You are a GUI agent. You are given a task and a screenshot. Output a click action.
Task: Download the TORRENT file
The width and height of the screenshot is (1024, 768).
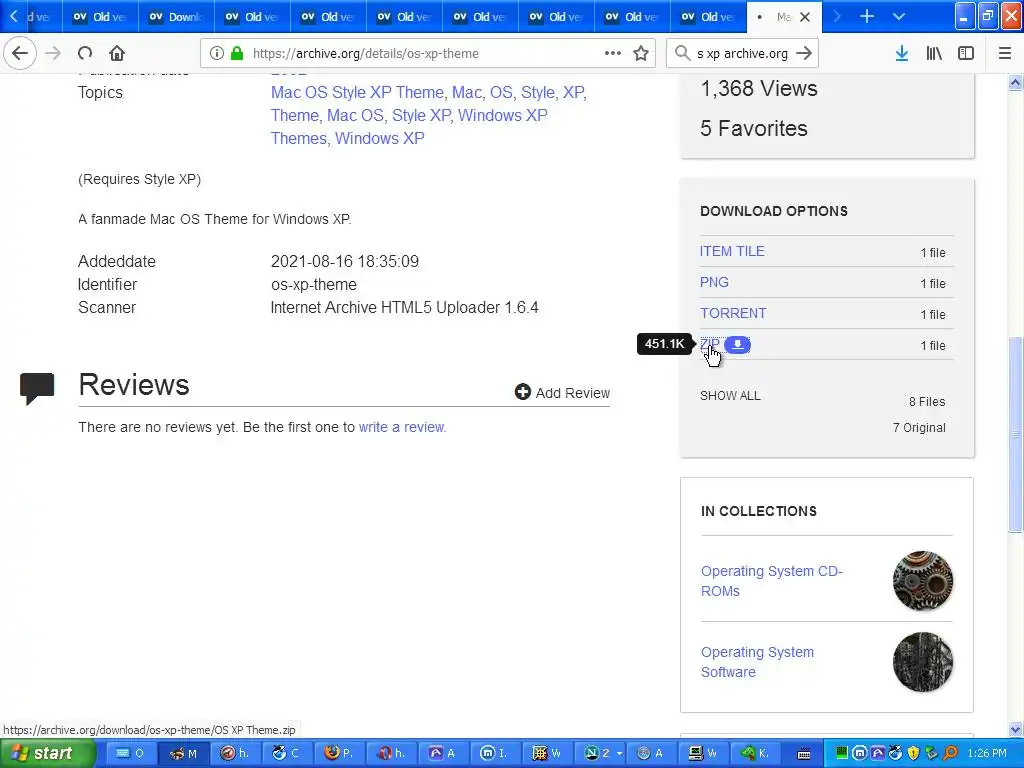(733, 313)
